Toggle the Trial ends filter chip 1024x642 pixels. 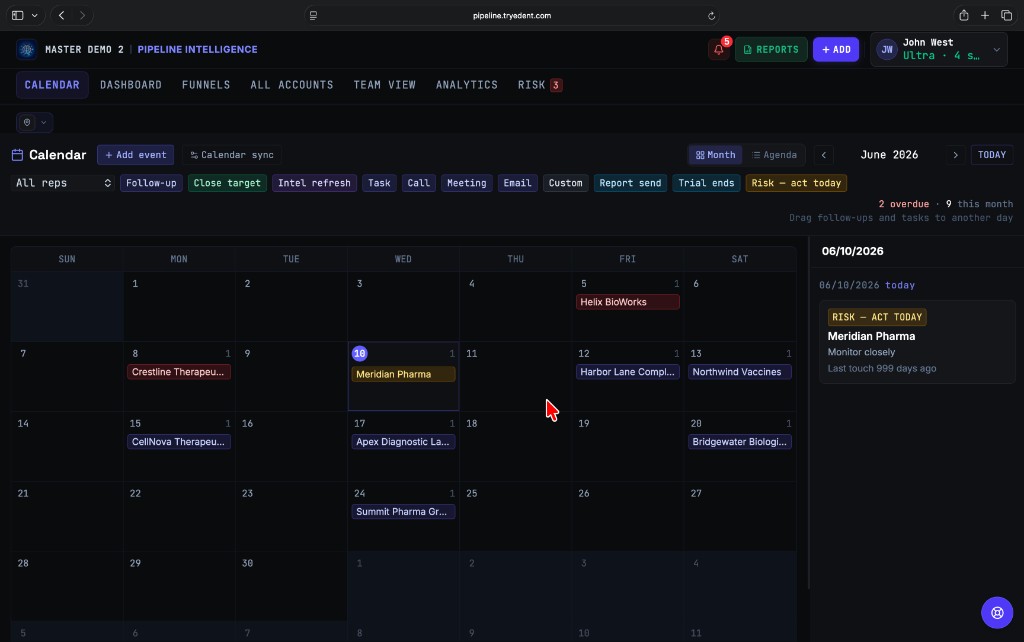tap(706, 183)
